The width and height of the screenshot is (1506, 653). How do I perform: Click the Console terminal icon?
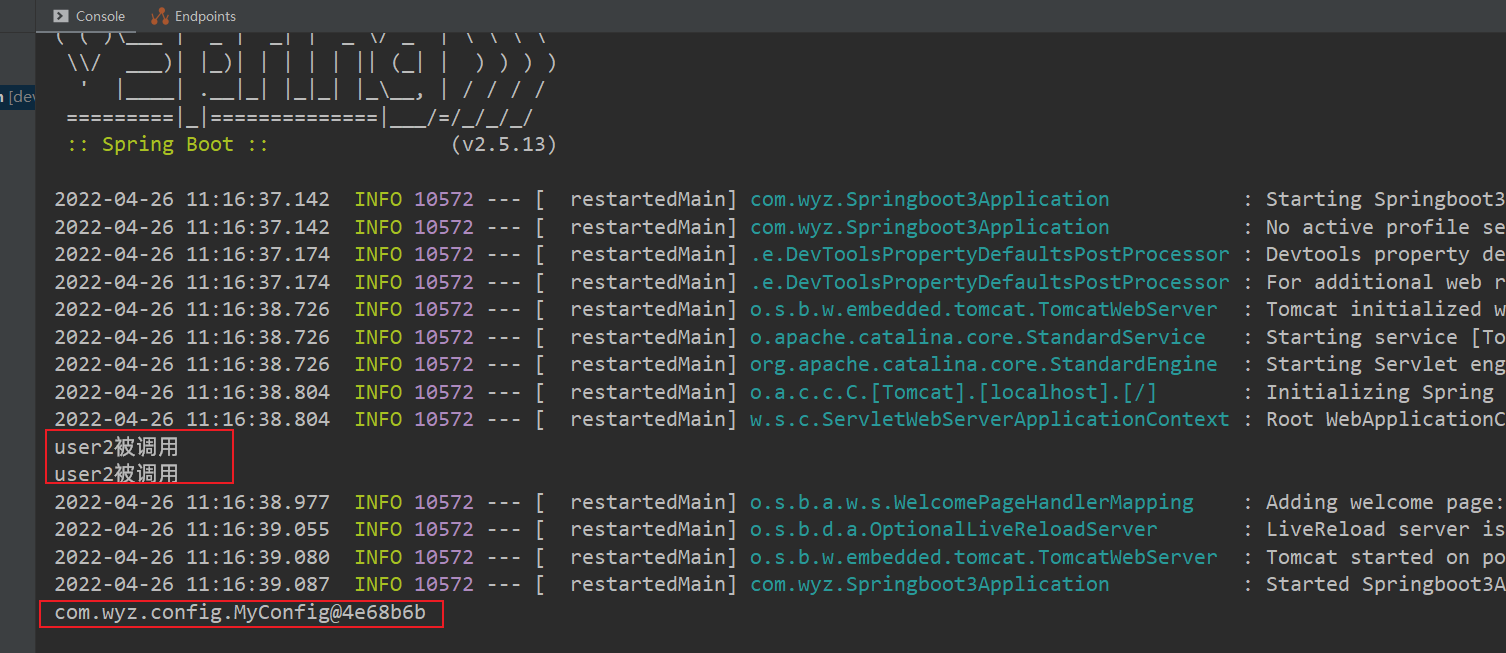[61, 16]
